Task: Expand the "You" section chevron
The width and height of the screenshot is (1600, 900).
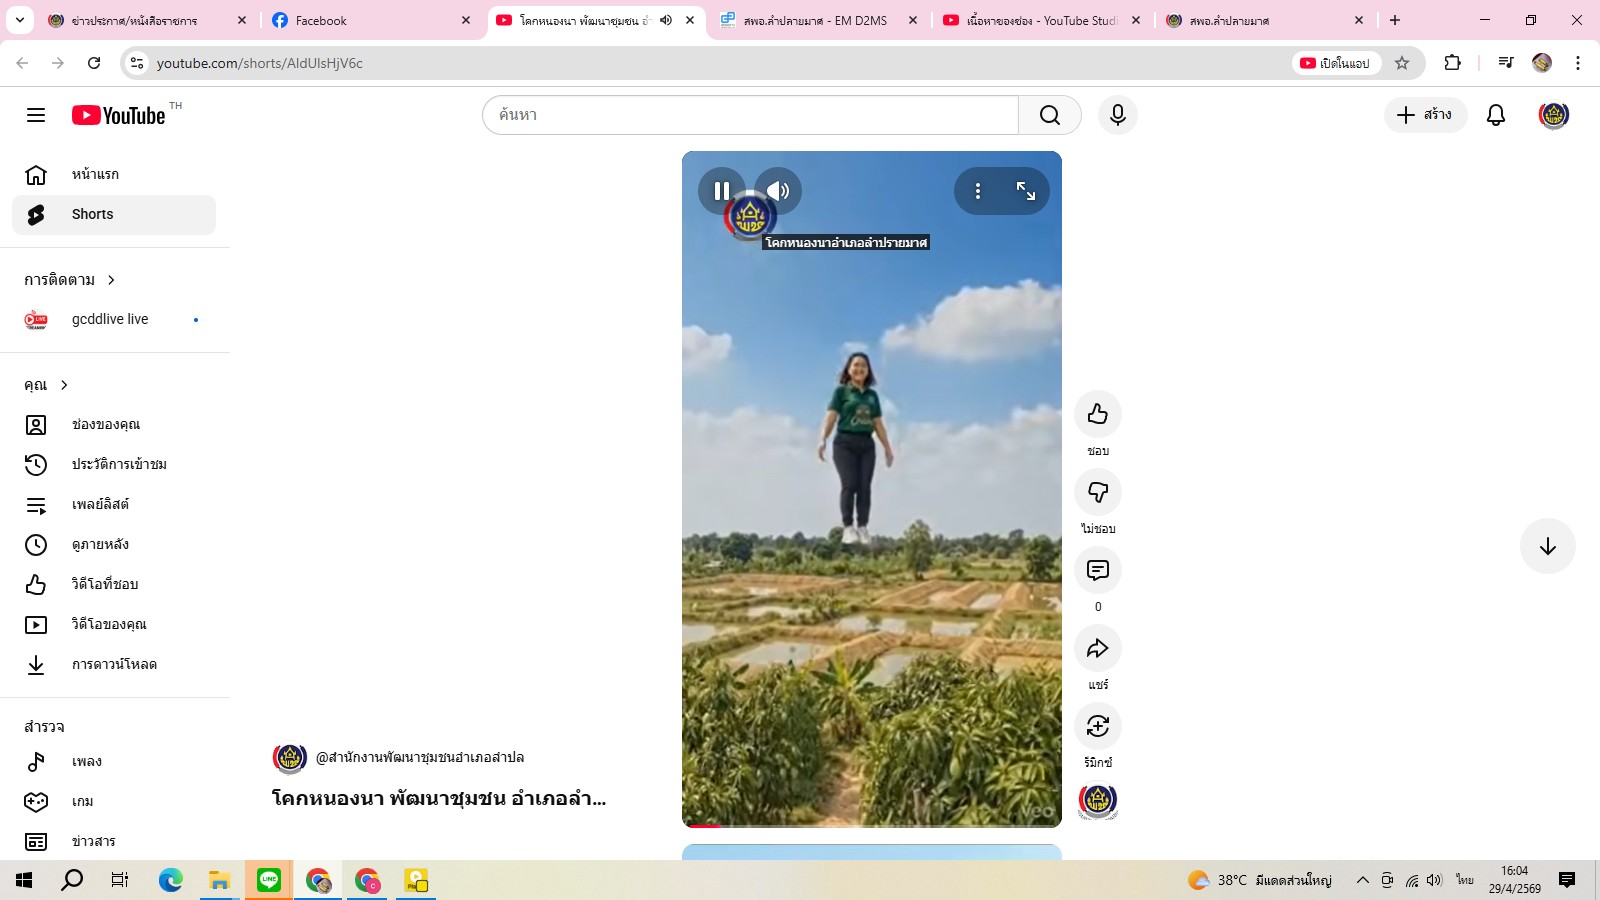Action: (x=64, y=385)
